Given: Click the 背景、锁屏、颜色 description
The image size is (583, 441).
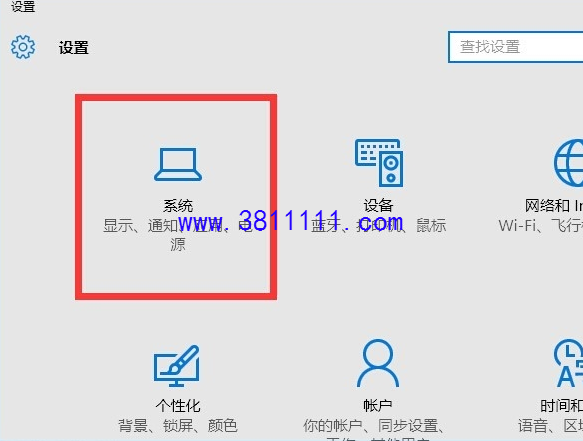Looking at the screenshot, I should click(x=178, y=425).
